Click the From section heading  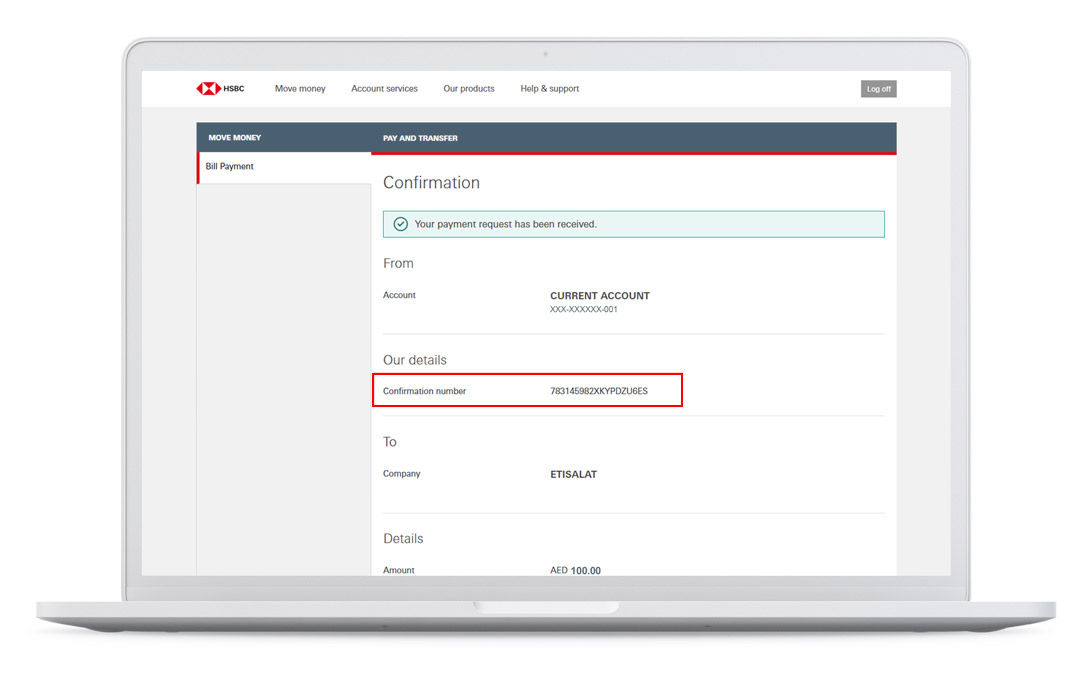(398, 263)
